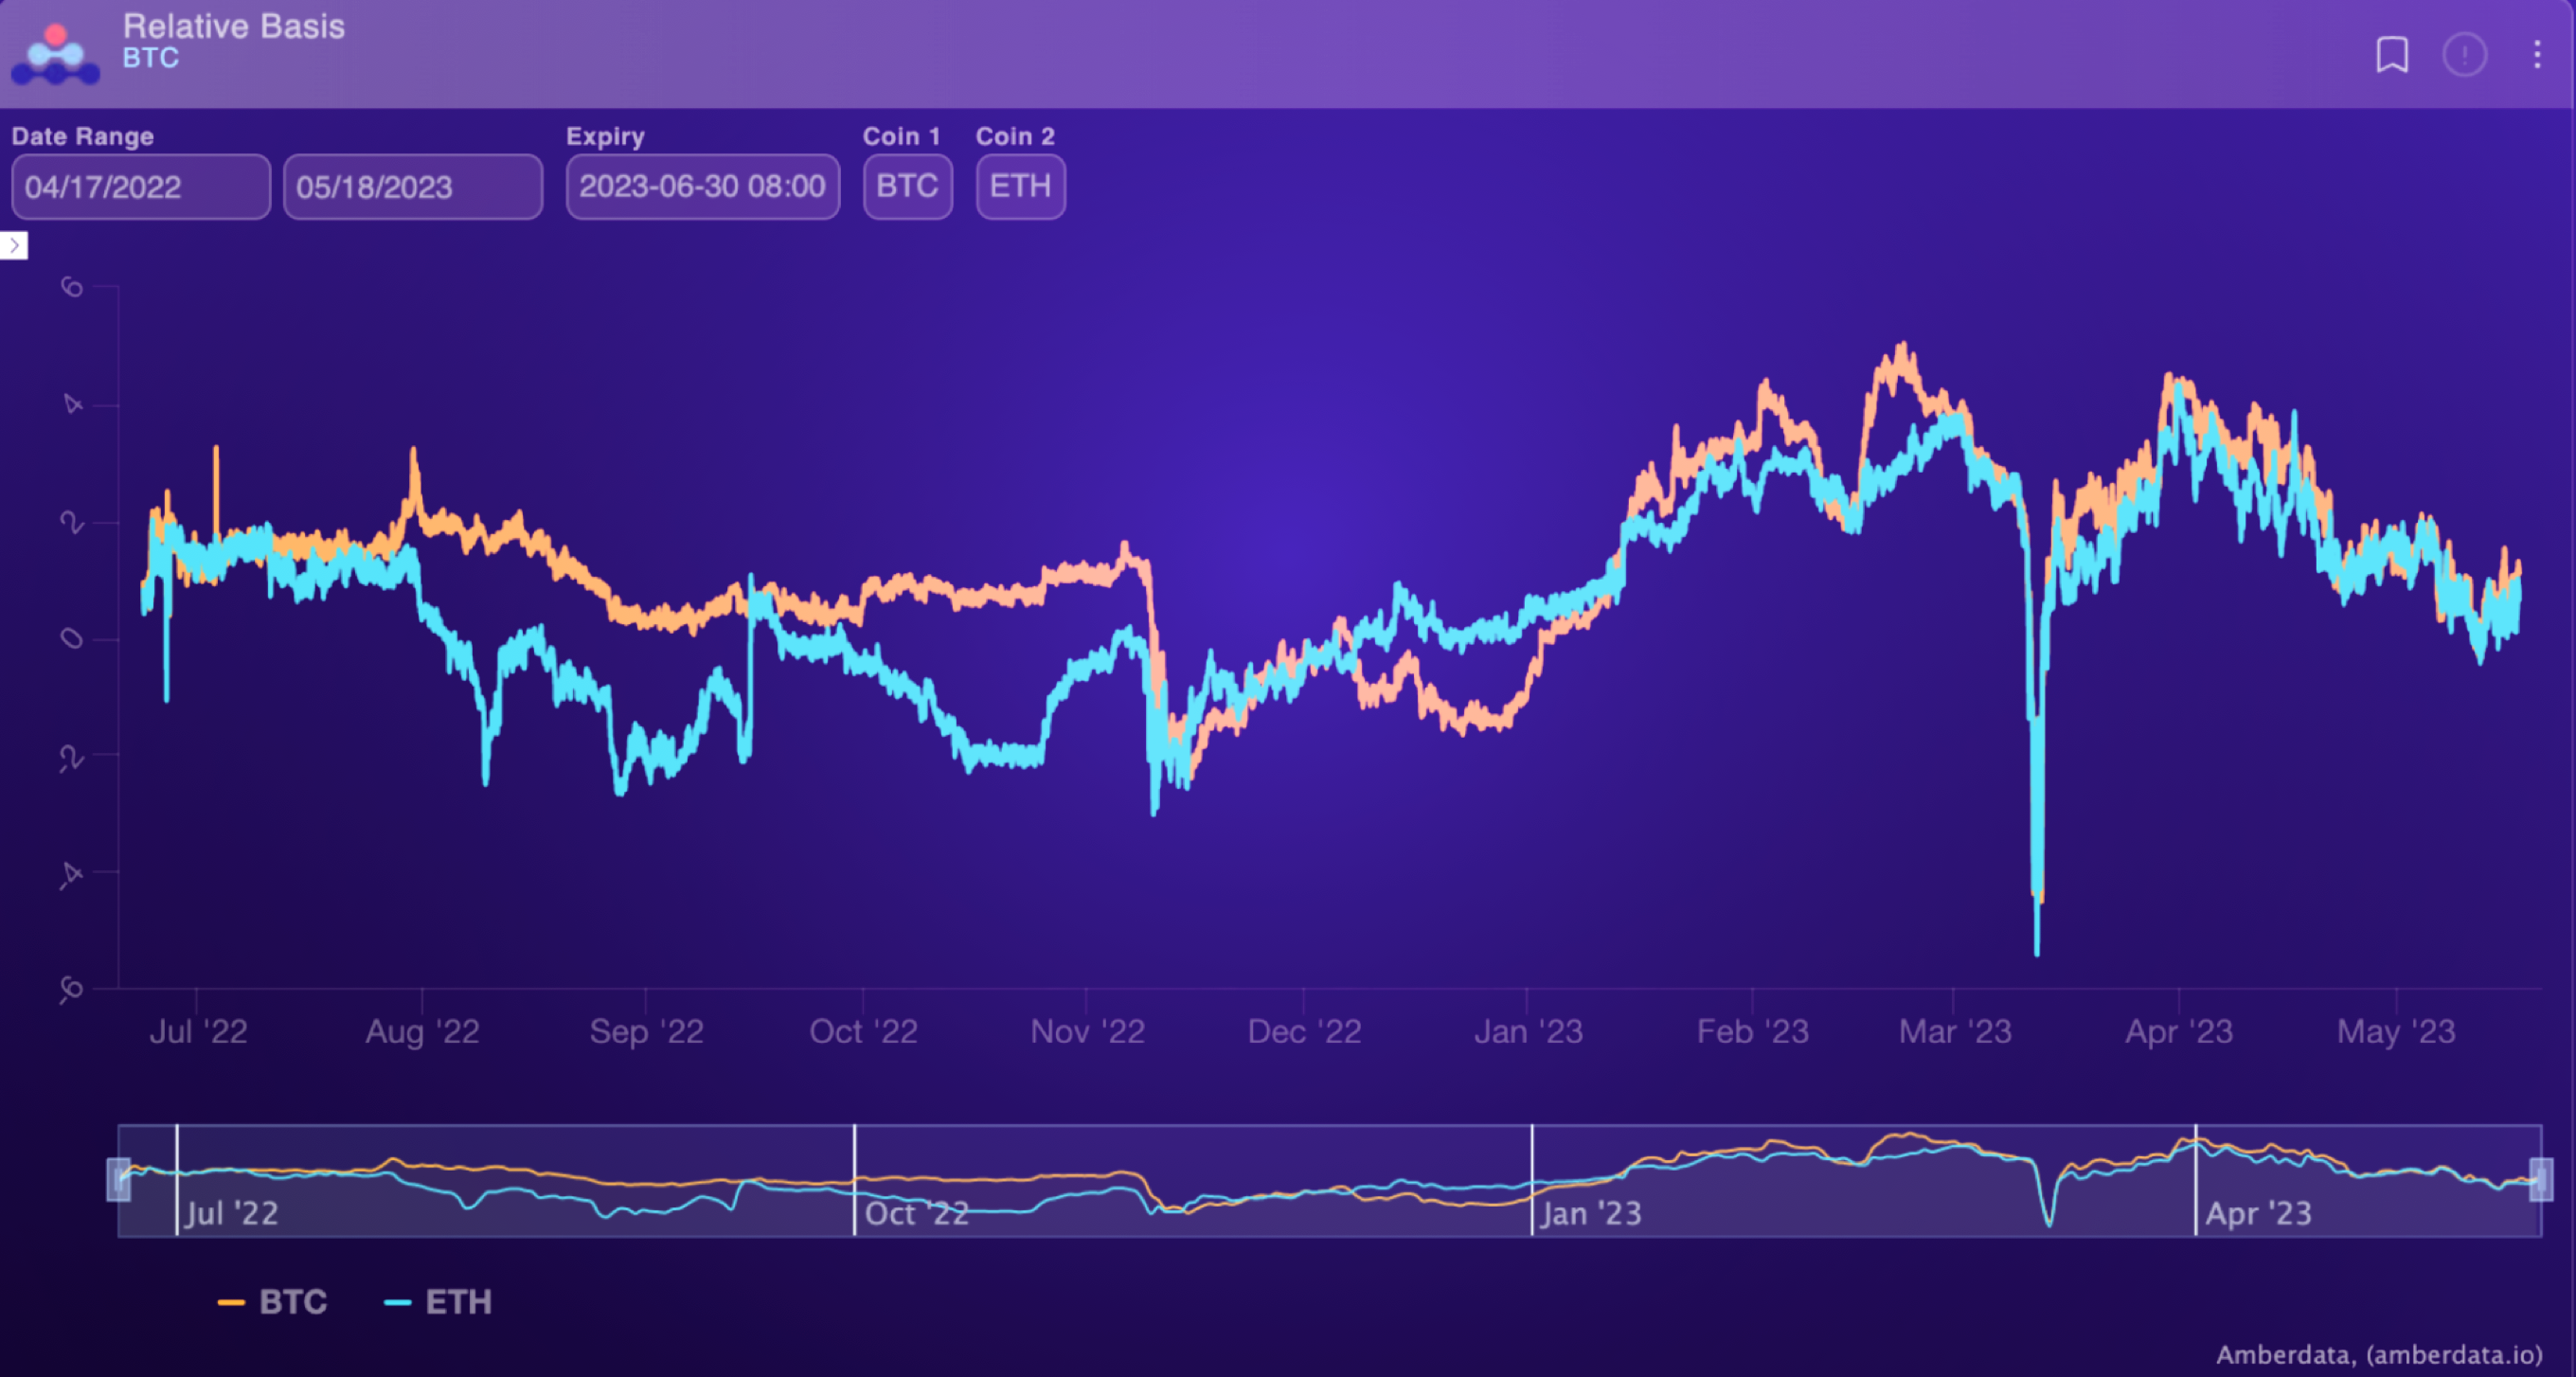Click Apr '23 marker in range navigator
The image size is (2576, 1377).
click(2258, 1213)
